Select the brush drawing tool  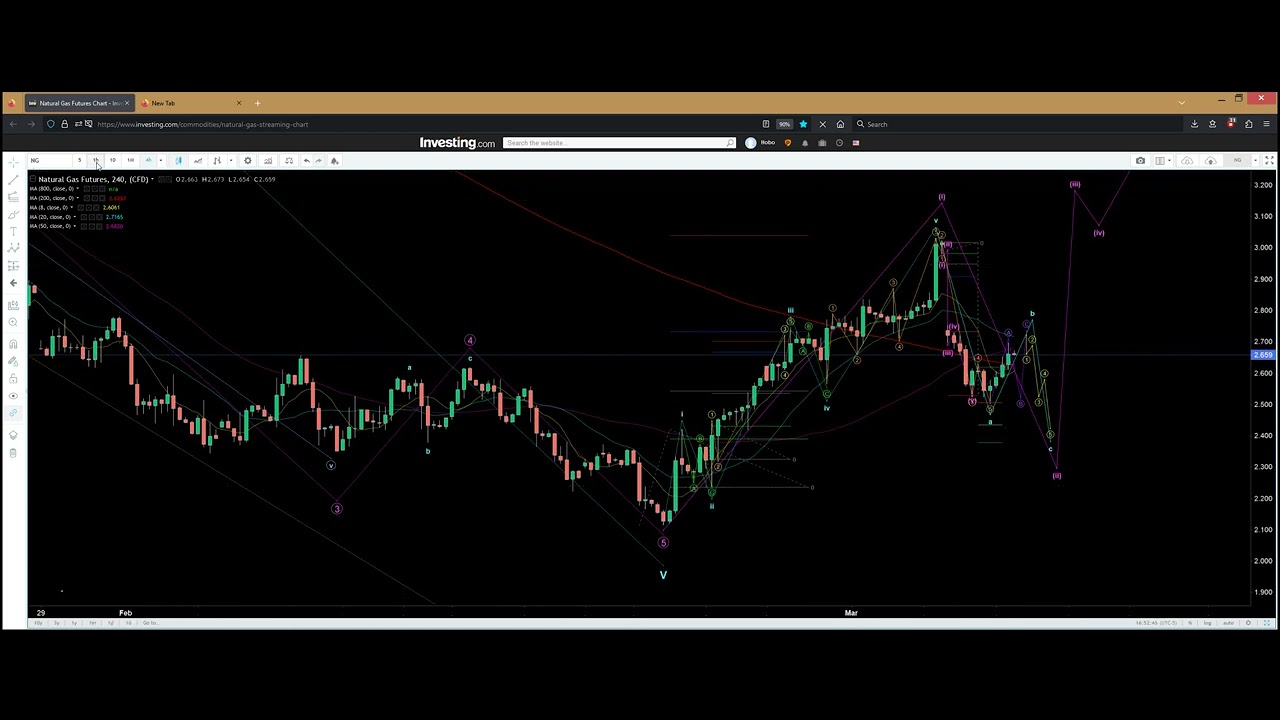click(x=13, y=215)
